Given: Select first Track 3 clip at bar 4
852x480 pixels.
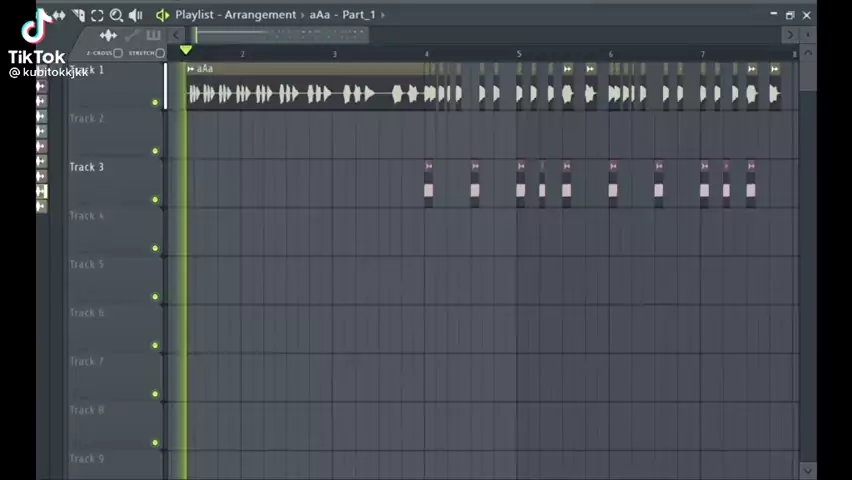Looking at the screenshot, I should [429, 184].
